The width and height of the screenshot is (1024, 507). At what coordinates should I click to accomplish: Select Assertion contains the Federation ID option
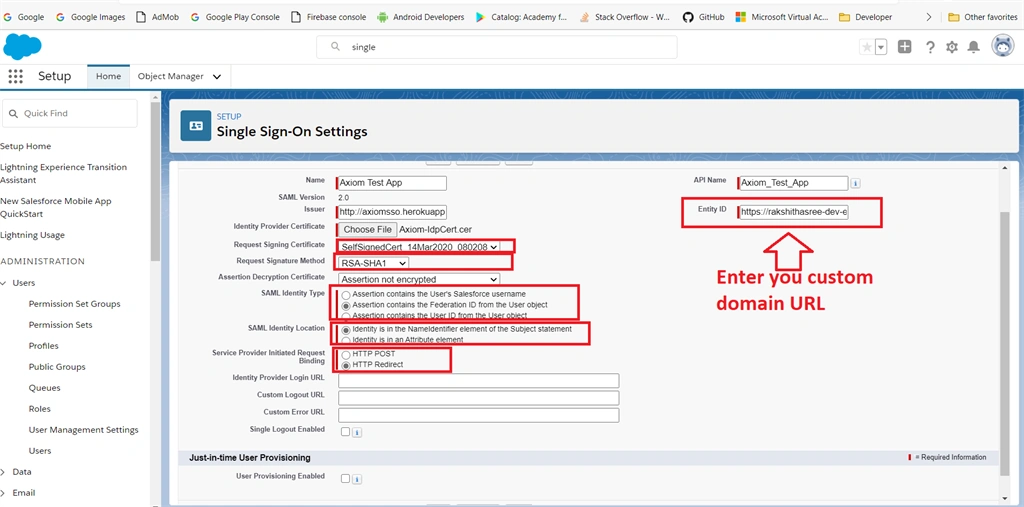coord(346,305)
